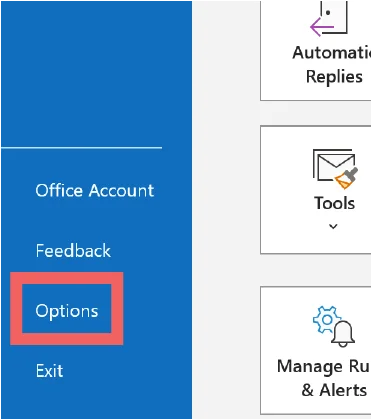Screen dimensions: 371x419
Task: Open Outlook Options
Action: coord(67,311)
